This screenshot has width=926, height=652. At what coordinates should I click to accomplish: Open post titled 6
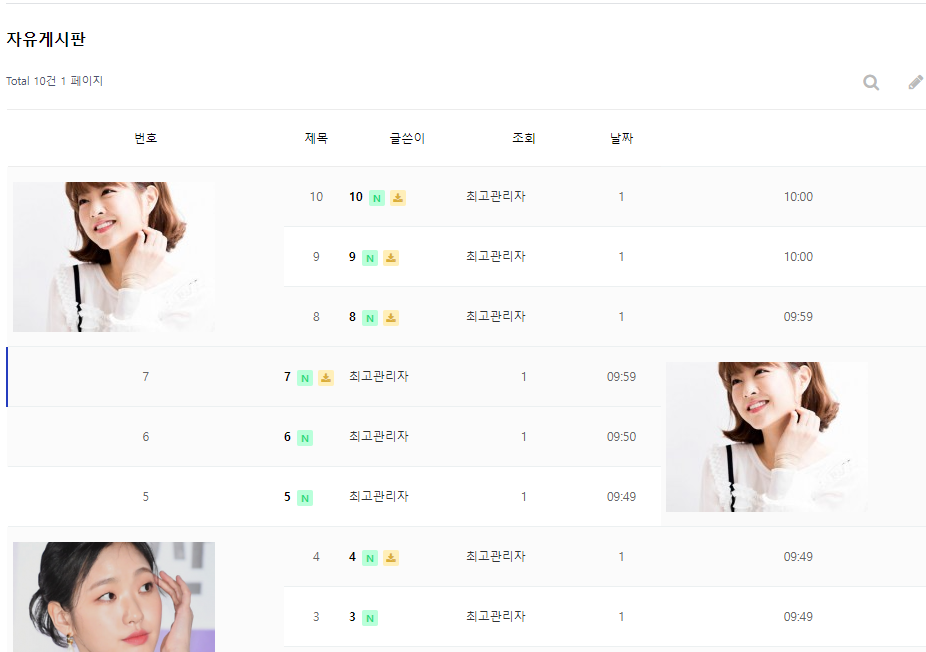tap(287, 436)
